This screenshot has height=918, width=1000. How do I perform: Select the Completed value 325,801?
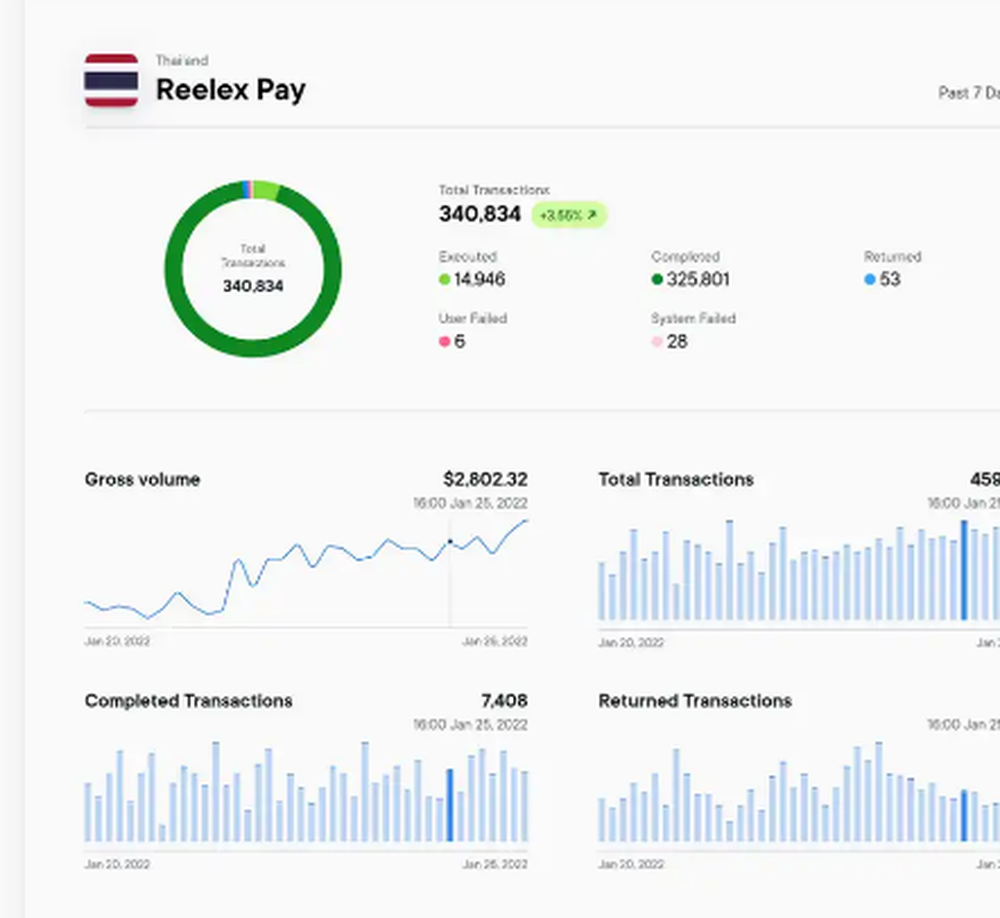(698, 279)
